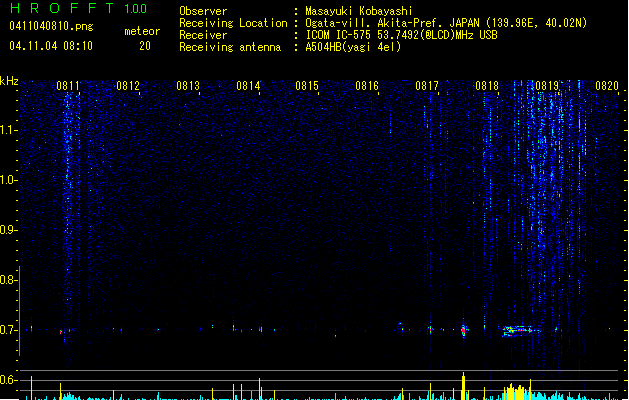This screenshot has height=400, width=629.
Task: Click the A504HB(yagi 4el) antenna text
Action: click(353, 47)
